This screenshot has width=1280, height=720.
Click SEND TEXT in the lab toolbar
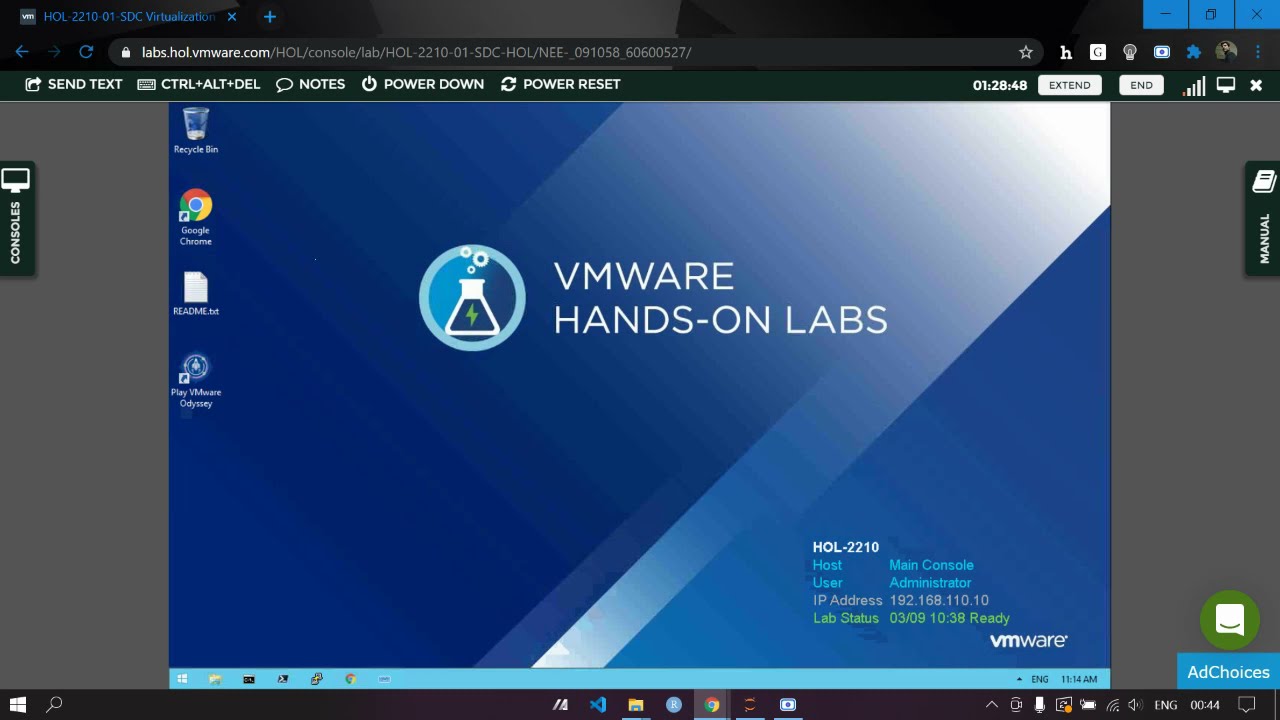(x=74, y=84)
